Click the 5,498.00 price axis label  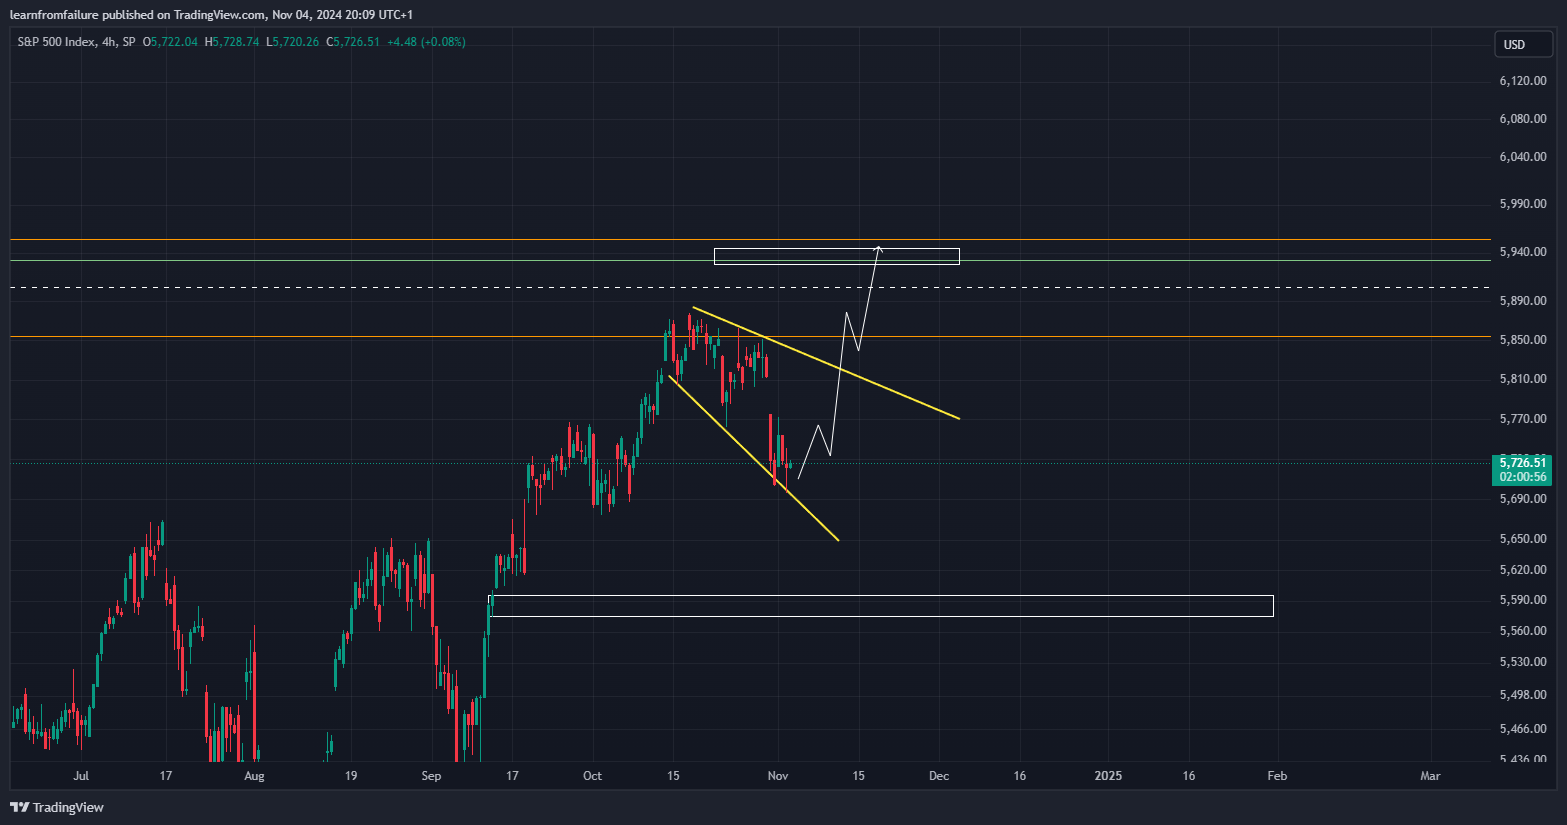point(1523,696)
